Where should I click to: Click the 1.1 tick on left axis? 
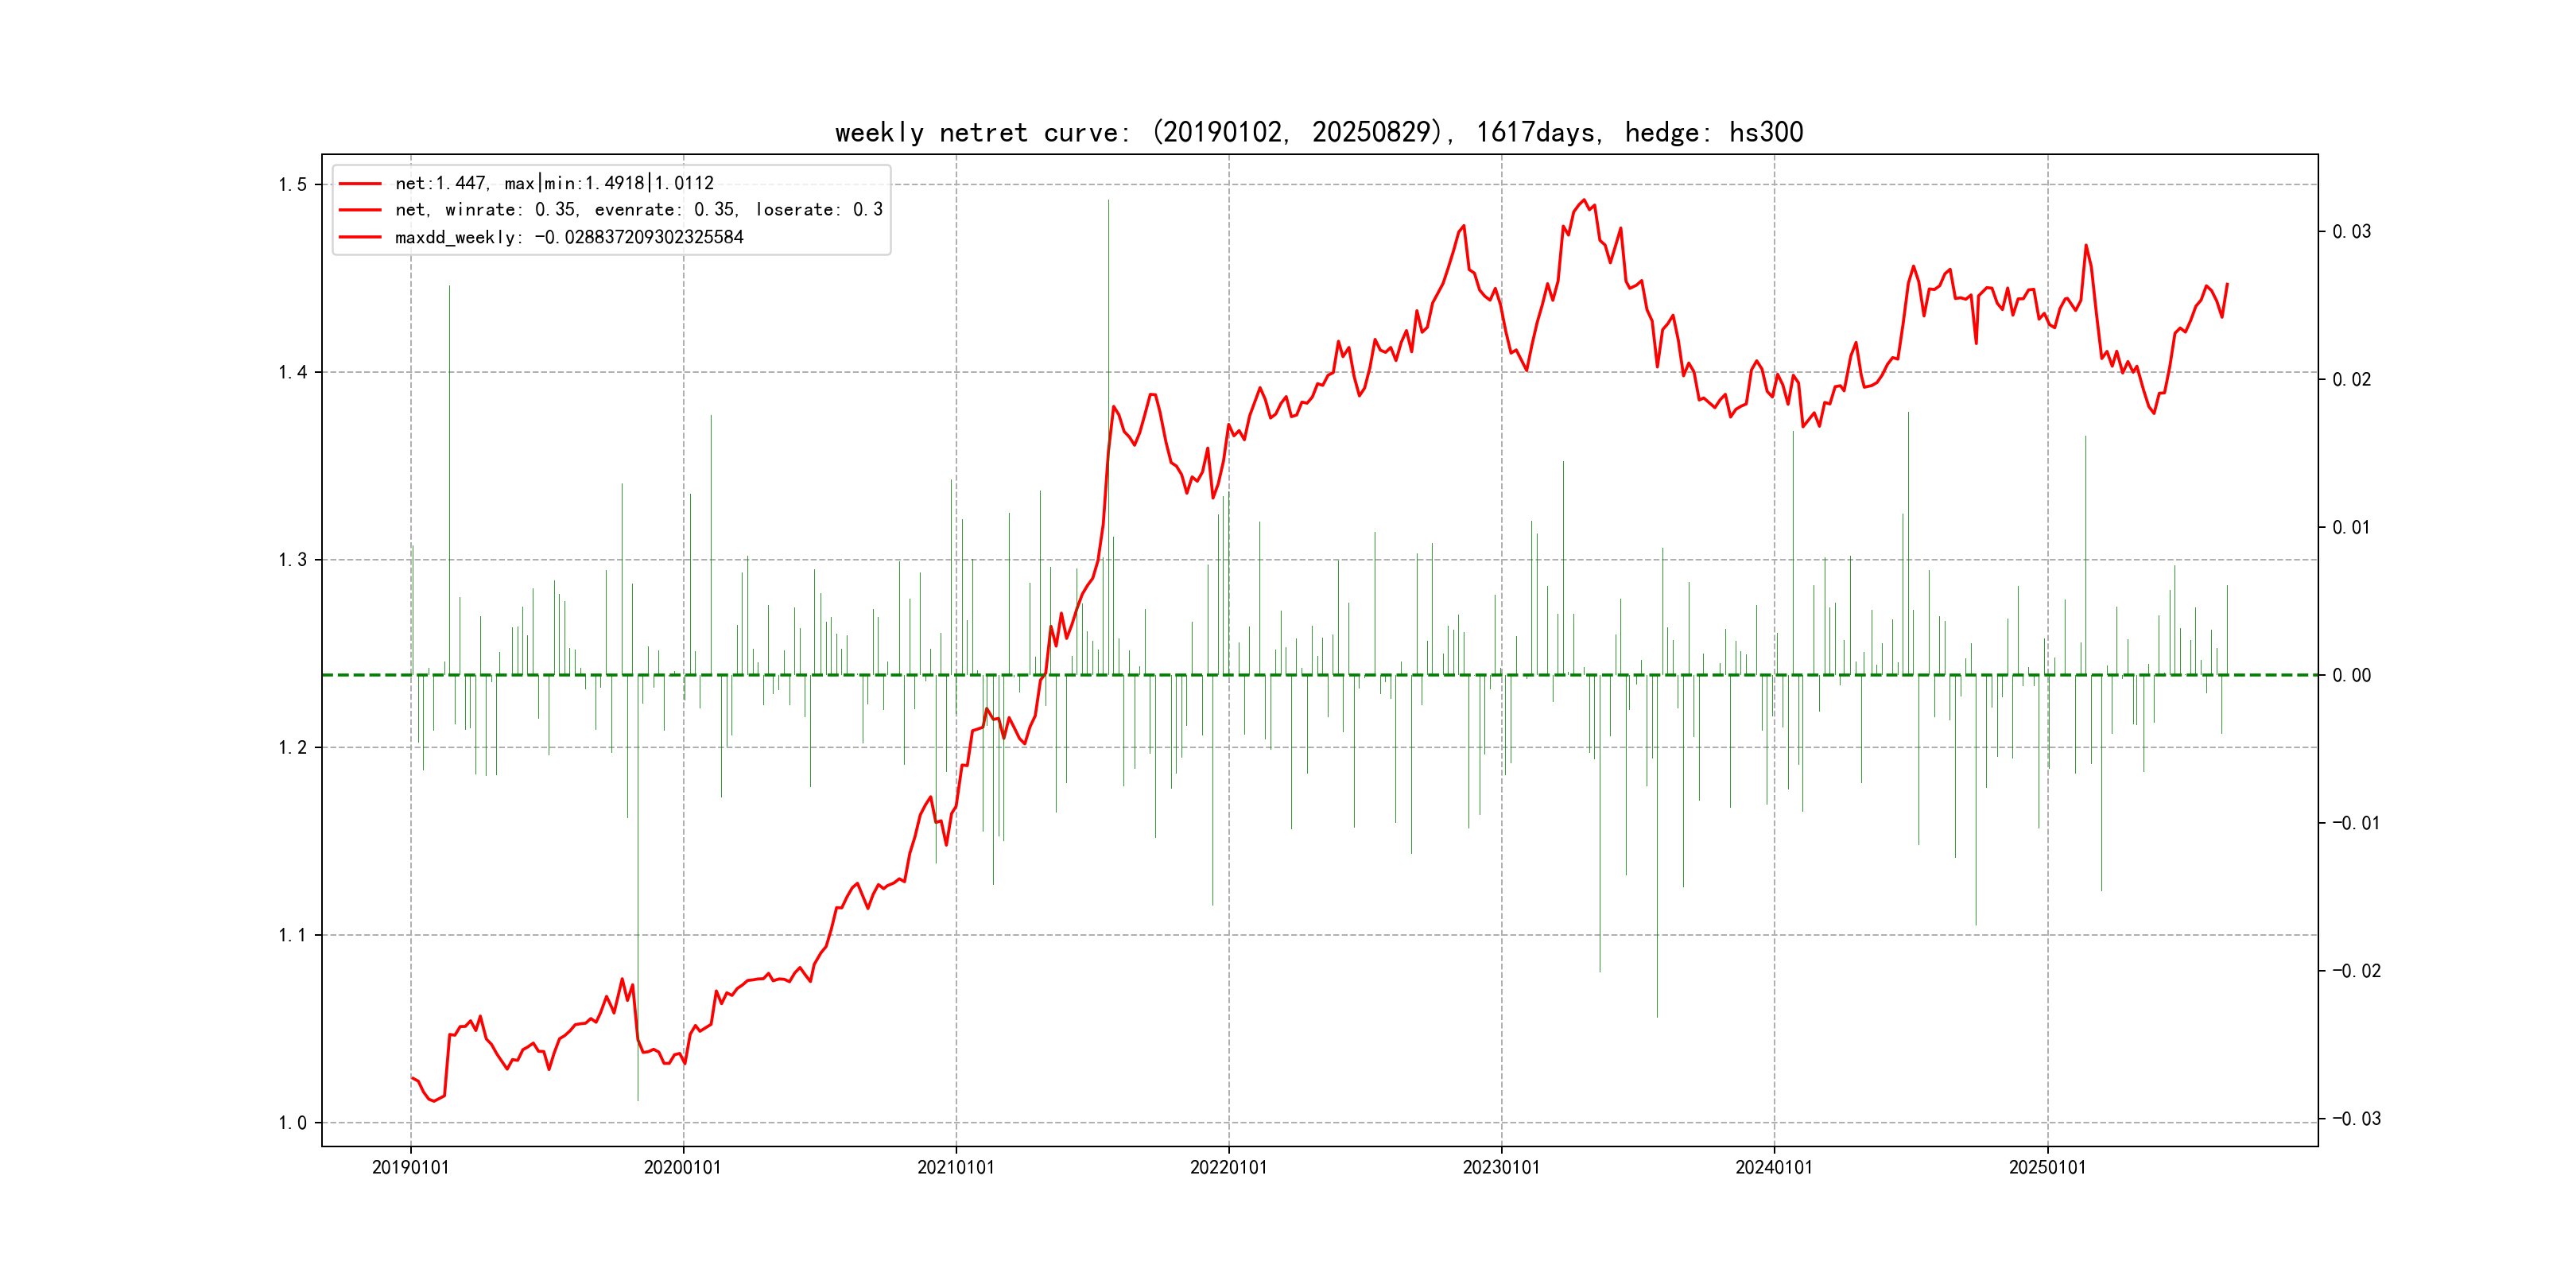click(292, 936)
